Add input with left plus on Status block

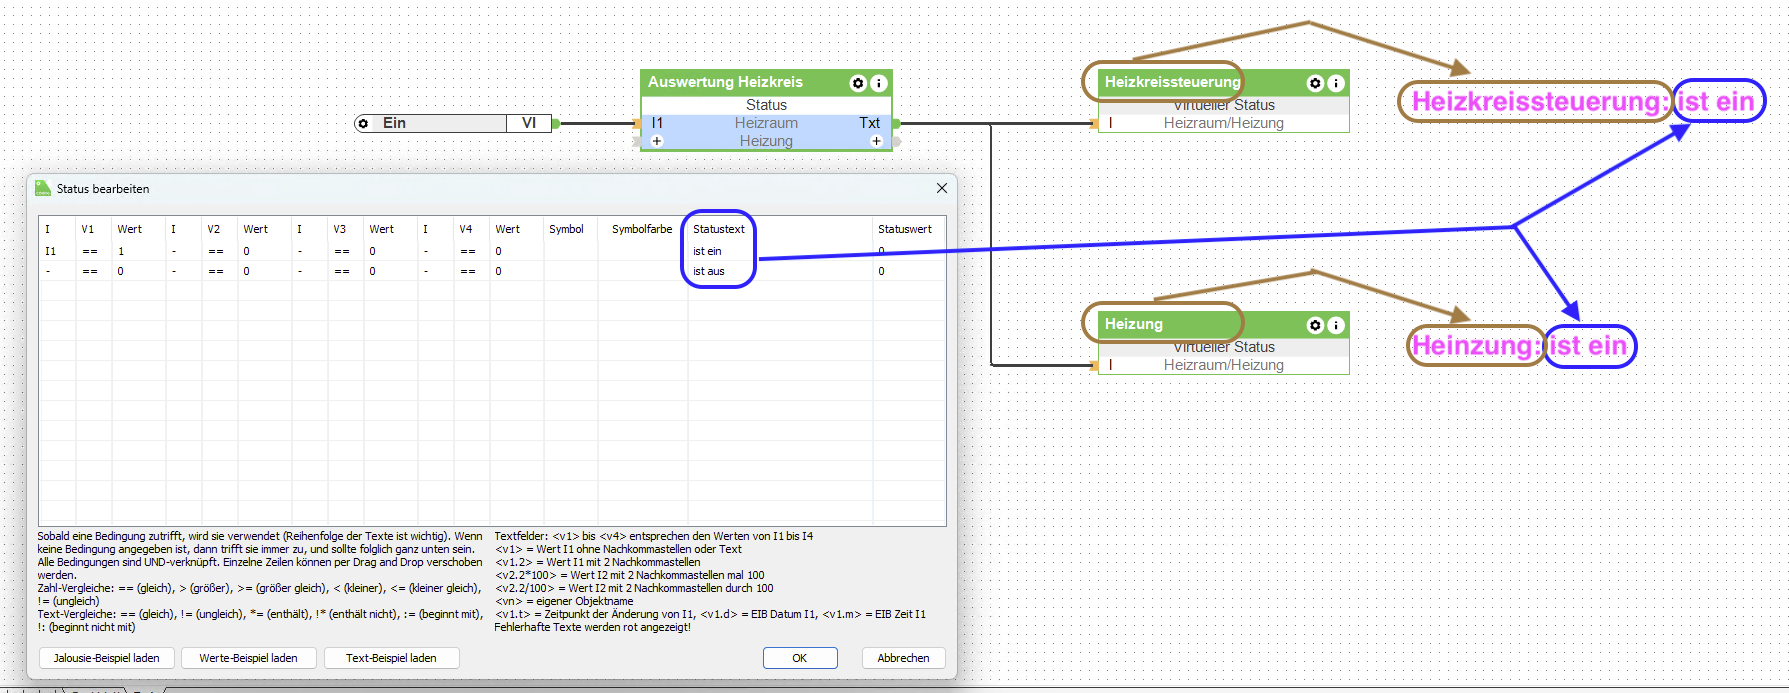pos(657,141)
